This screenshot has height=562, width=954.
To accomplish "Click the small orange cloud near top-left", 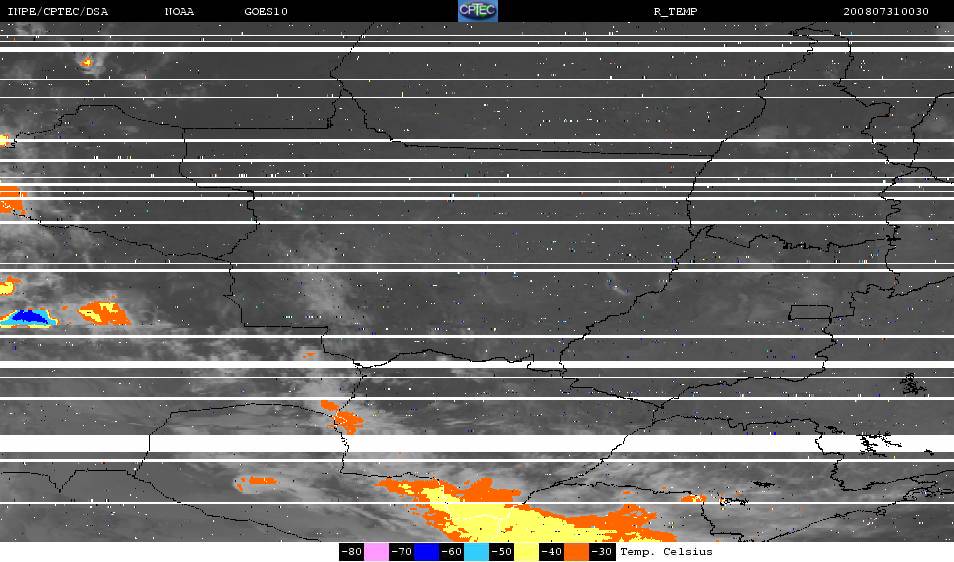I will click(86, 61).
